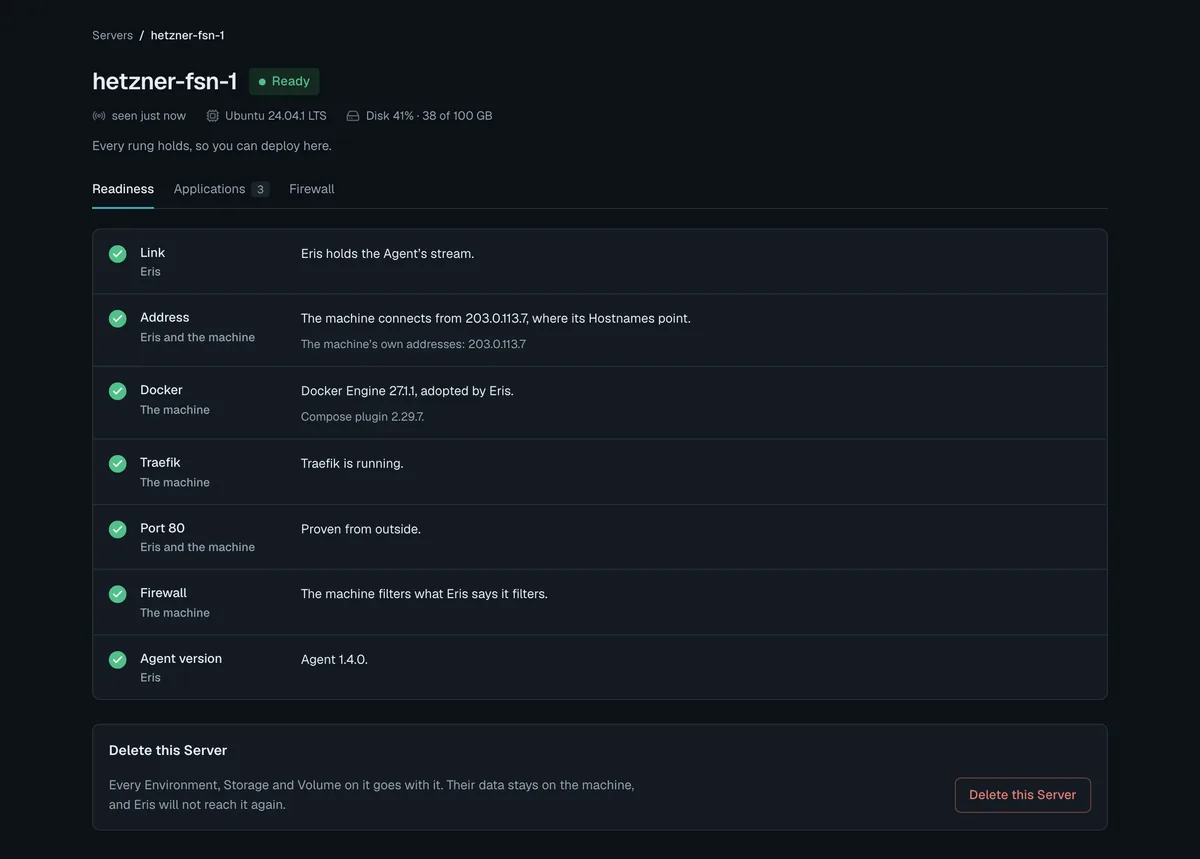Click the green check icon for Agent version

118,660
